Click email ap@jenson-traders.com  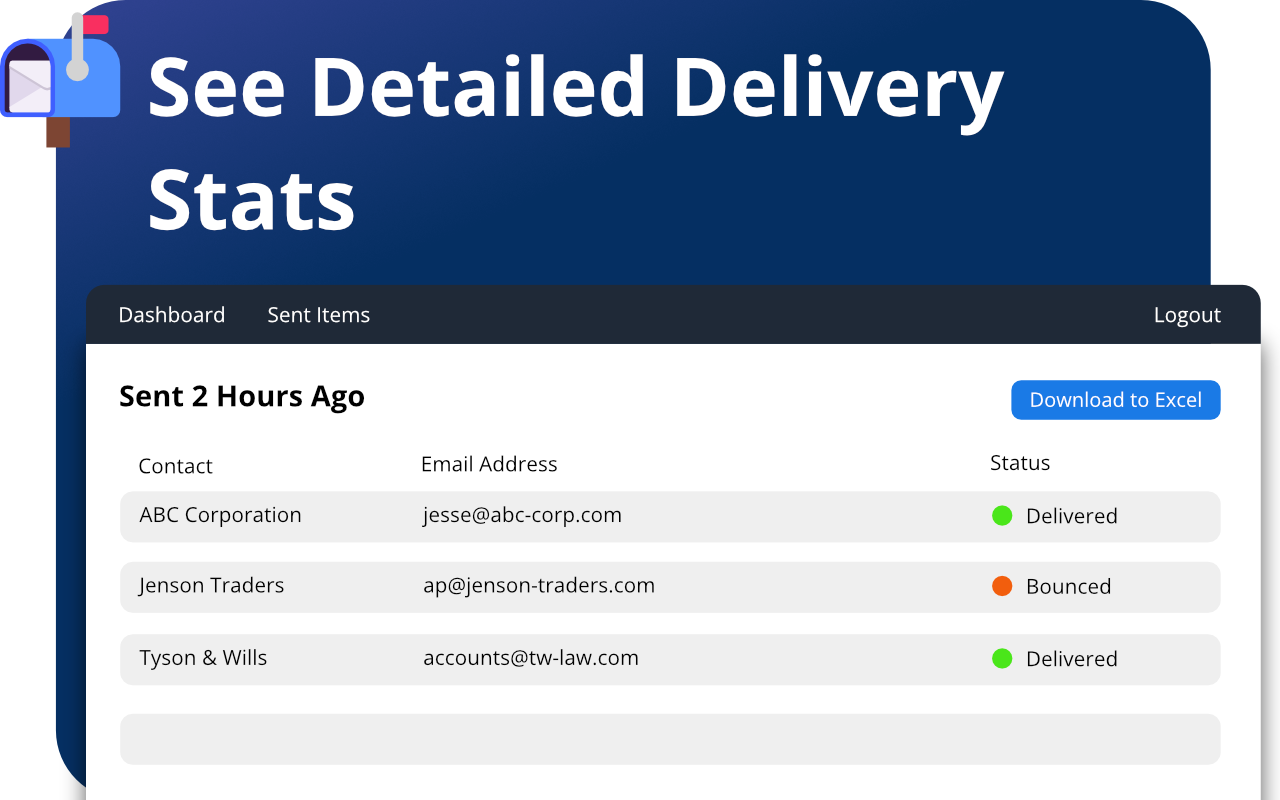pyautogui.click(x=539, y=586)
